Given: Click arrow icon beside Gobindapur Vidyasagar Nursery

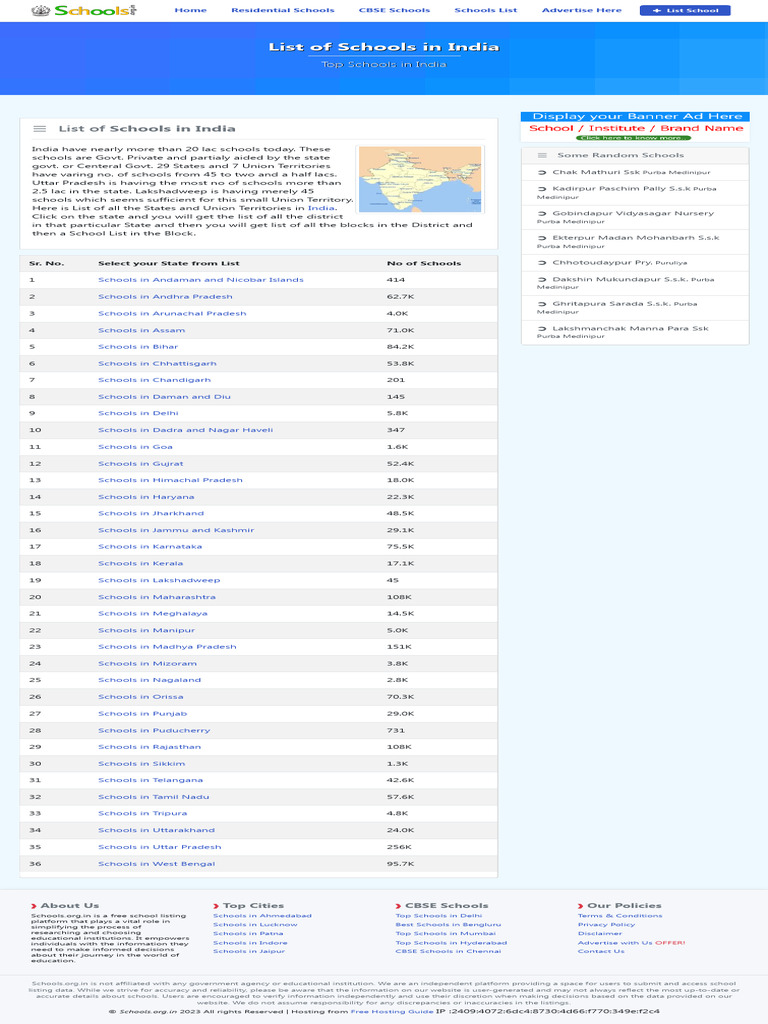Looking at the screenshot, I should (x=542, y=214).
